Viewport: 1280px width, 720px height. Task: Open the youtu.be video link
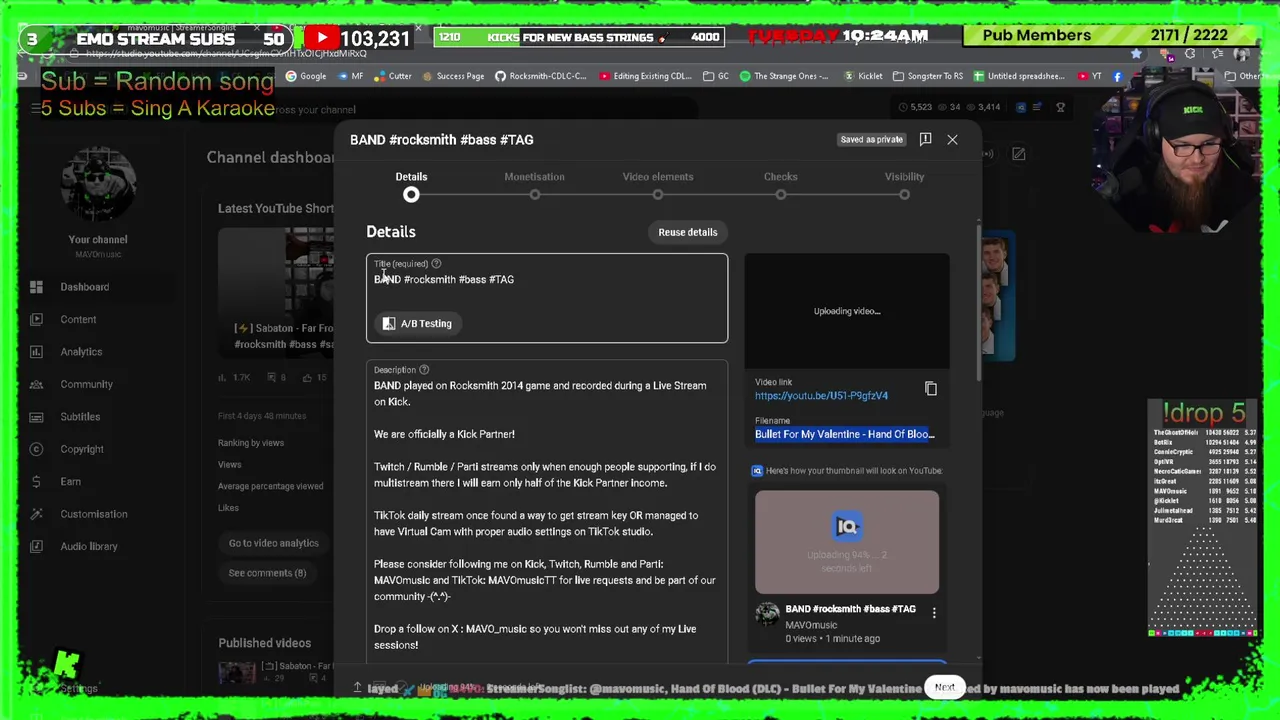[821, 396]
